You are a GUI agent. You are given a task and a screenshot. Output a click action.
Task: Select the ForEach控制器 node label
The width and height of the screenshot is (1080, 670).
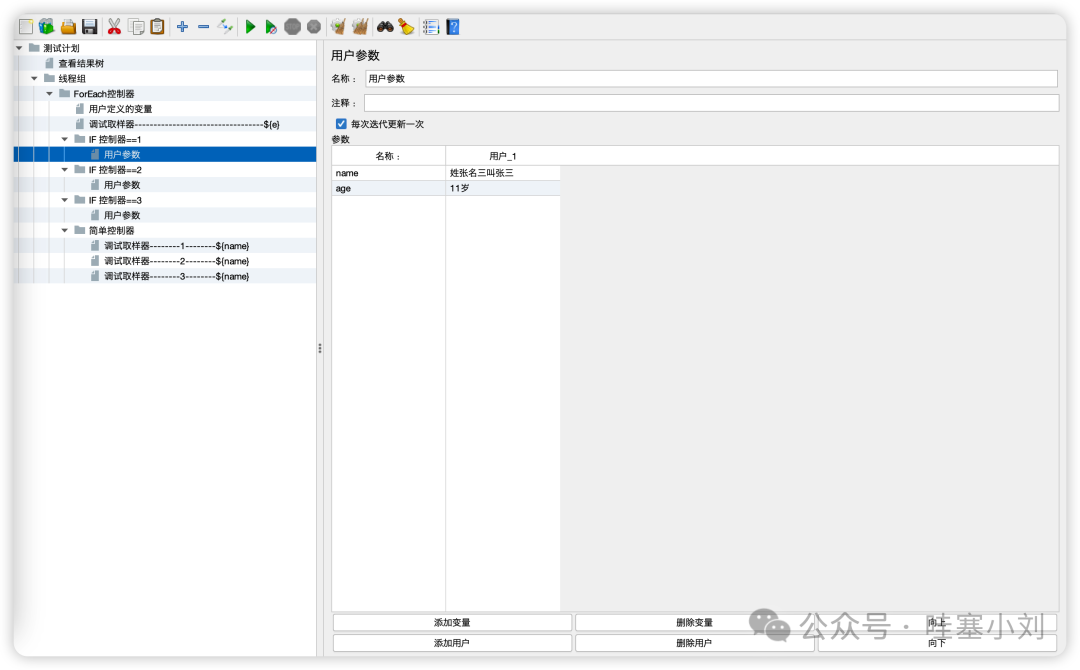point(104,94)
